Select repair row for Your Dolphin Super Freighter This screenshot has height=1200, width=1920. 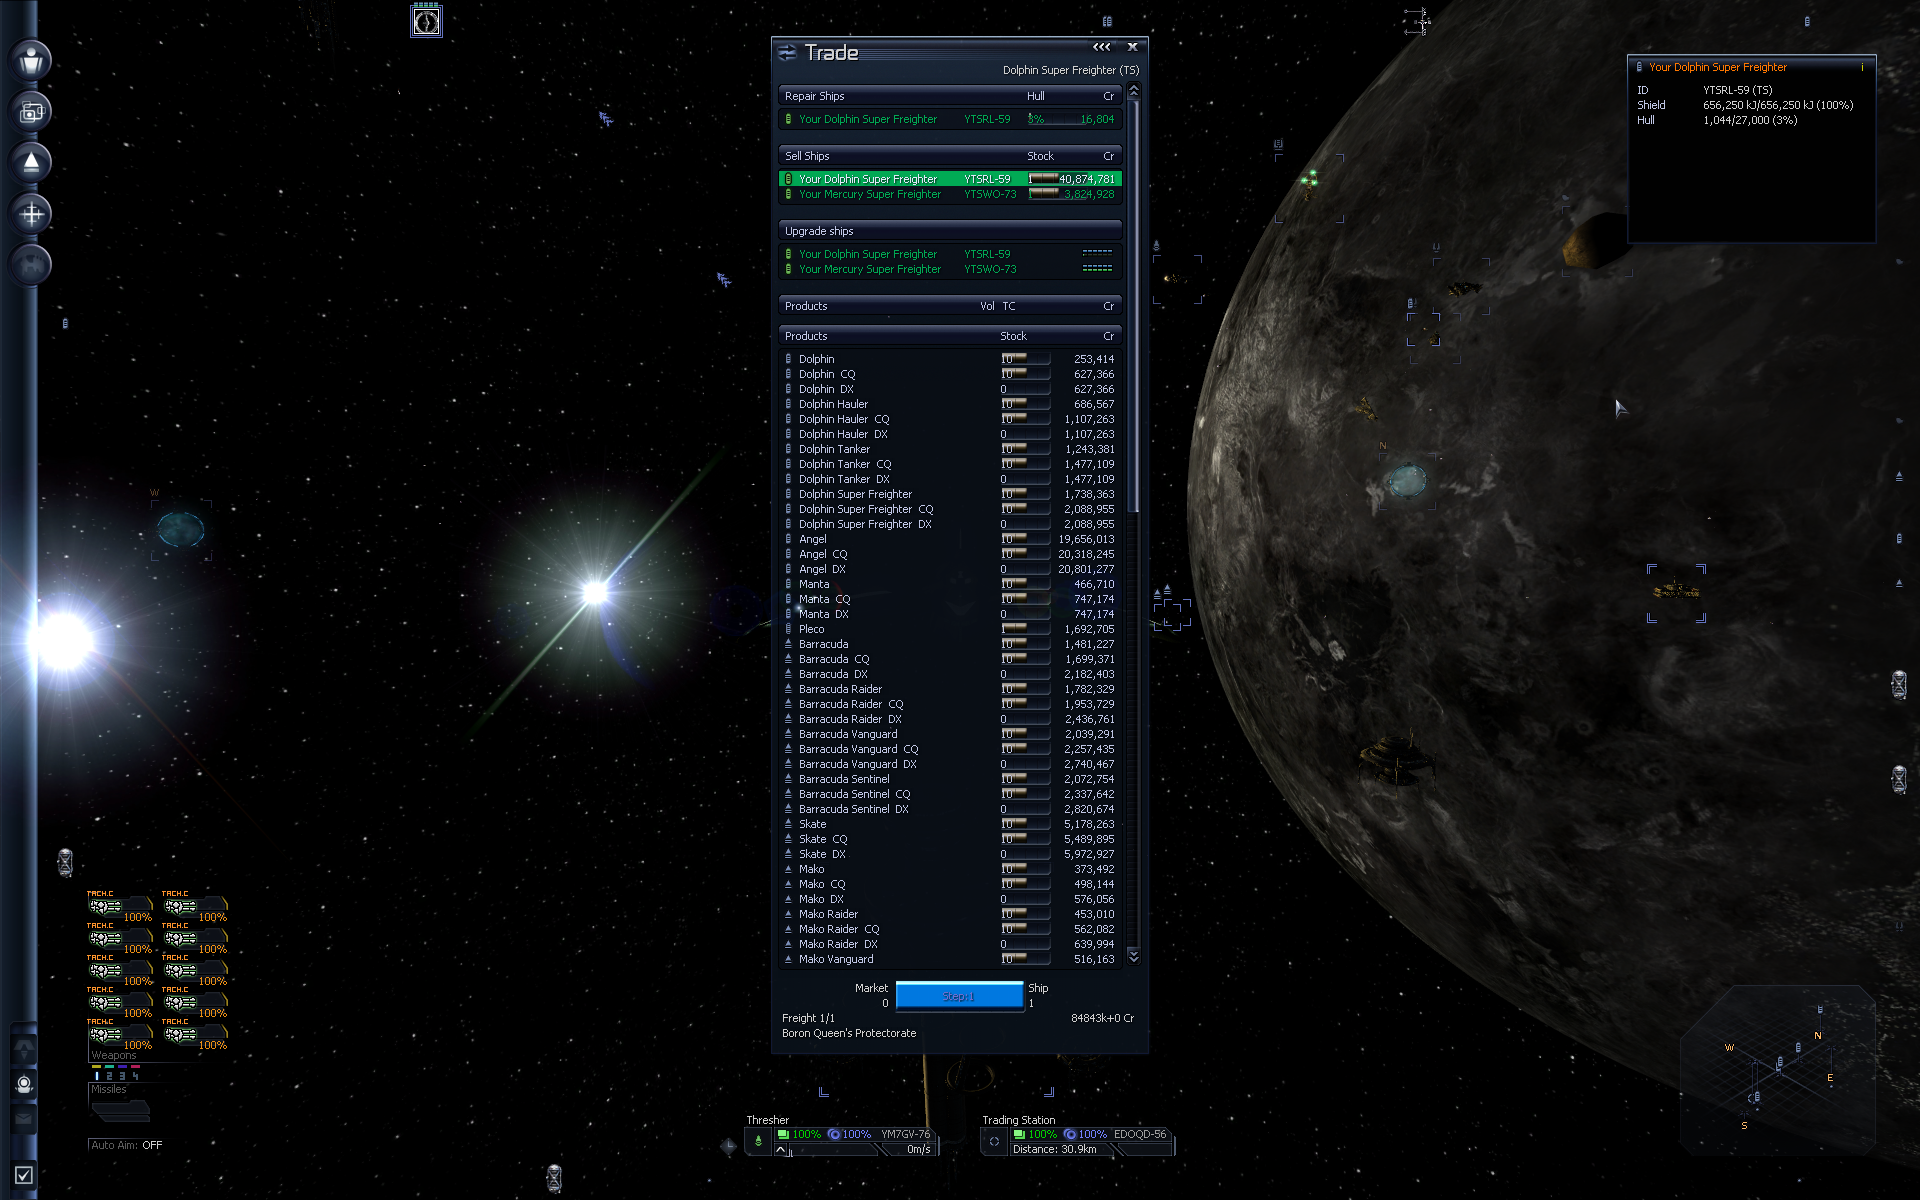pos(950,119)
